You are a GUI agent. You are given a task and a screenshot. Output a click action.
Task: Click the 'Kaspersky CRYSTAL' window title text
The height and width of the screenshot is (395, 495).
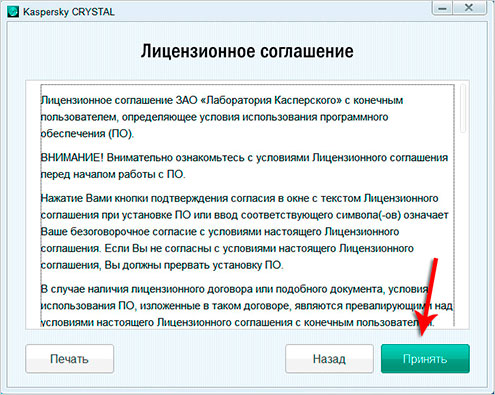click(69, 12)
